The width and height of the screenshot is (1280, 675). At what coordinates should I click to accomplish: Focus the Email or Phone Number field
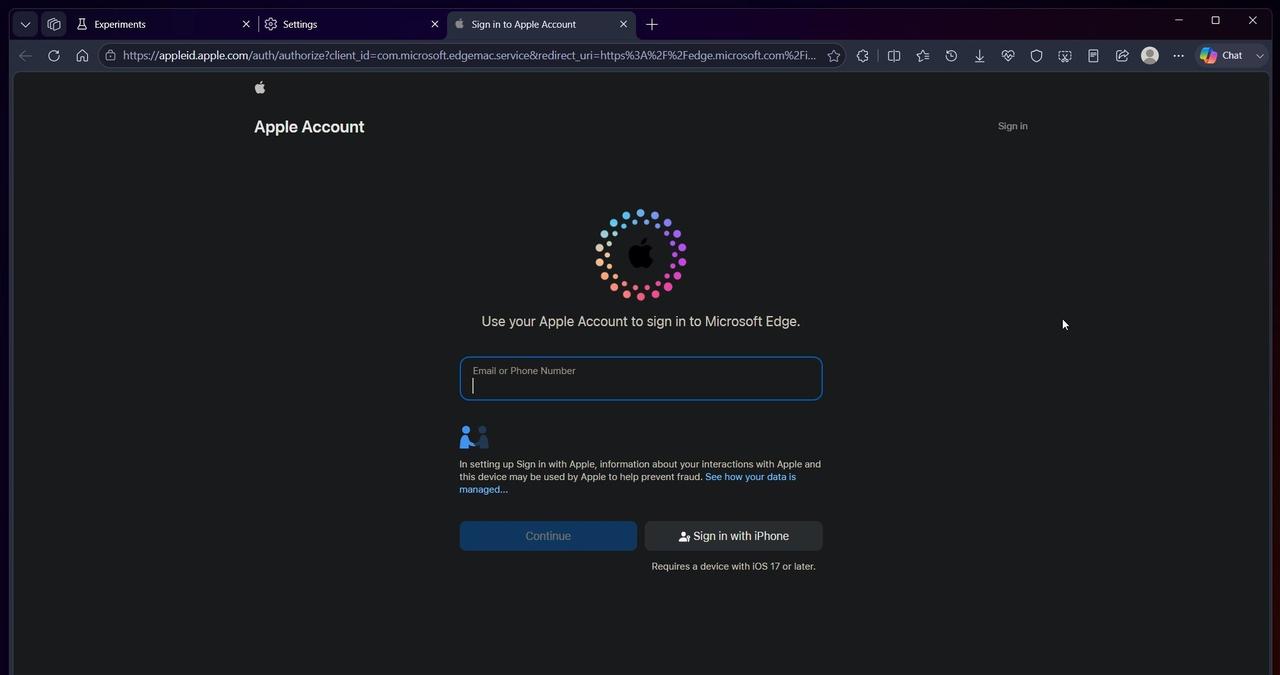point(641,378)
